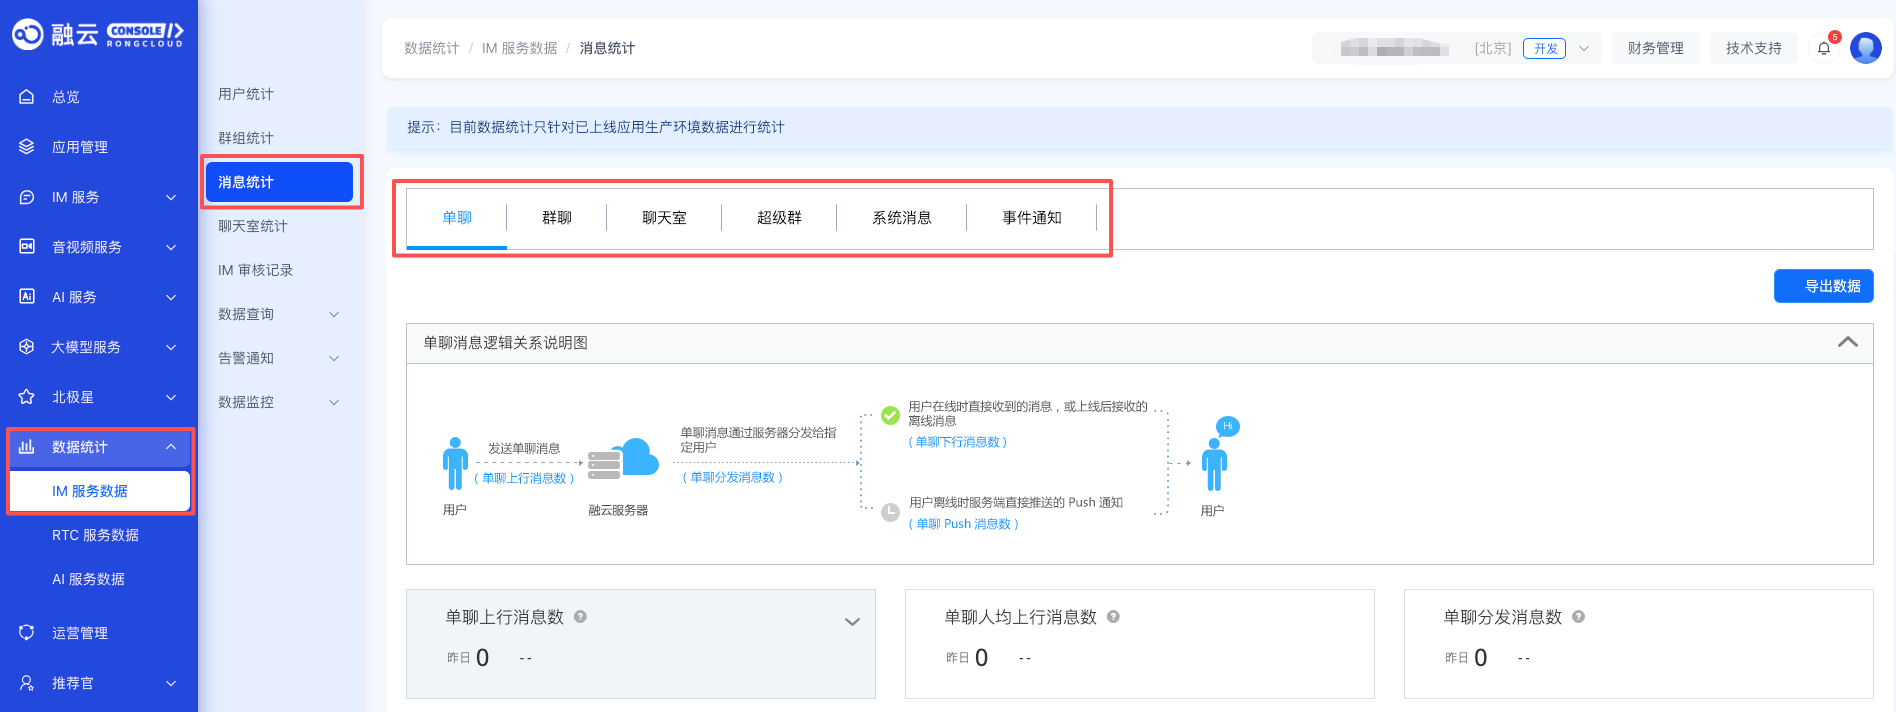Expand the AI 服务 menu chevron

(x=171, y=297)
